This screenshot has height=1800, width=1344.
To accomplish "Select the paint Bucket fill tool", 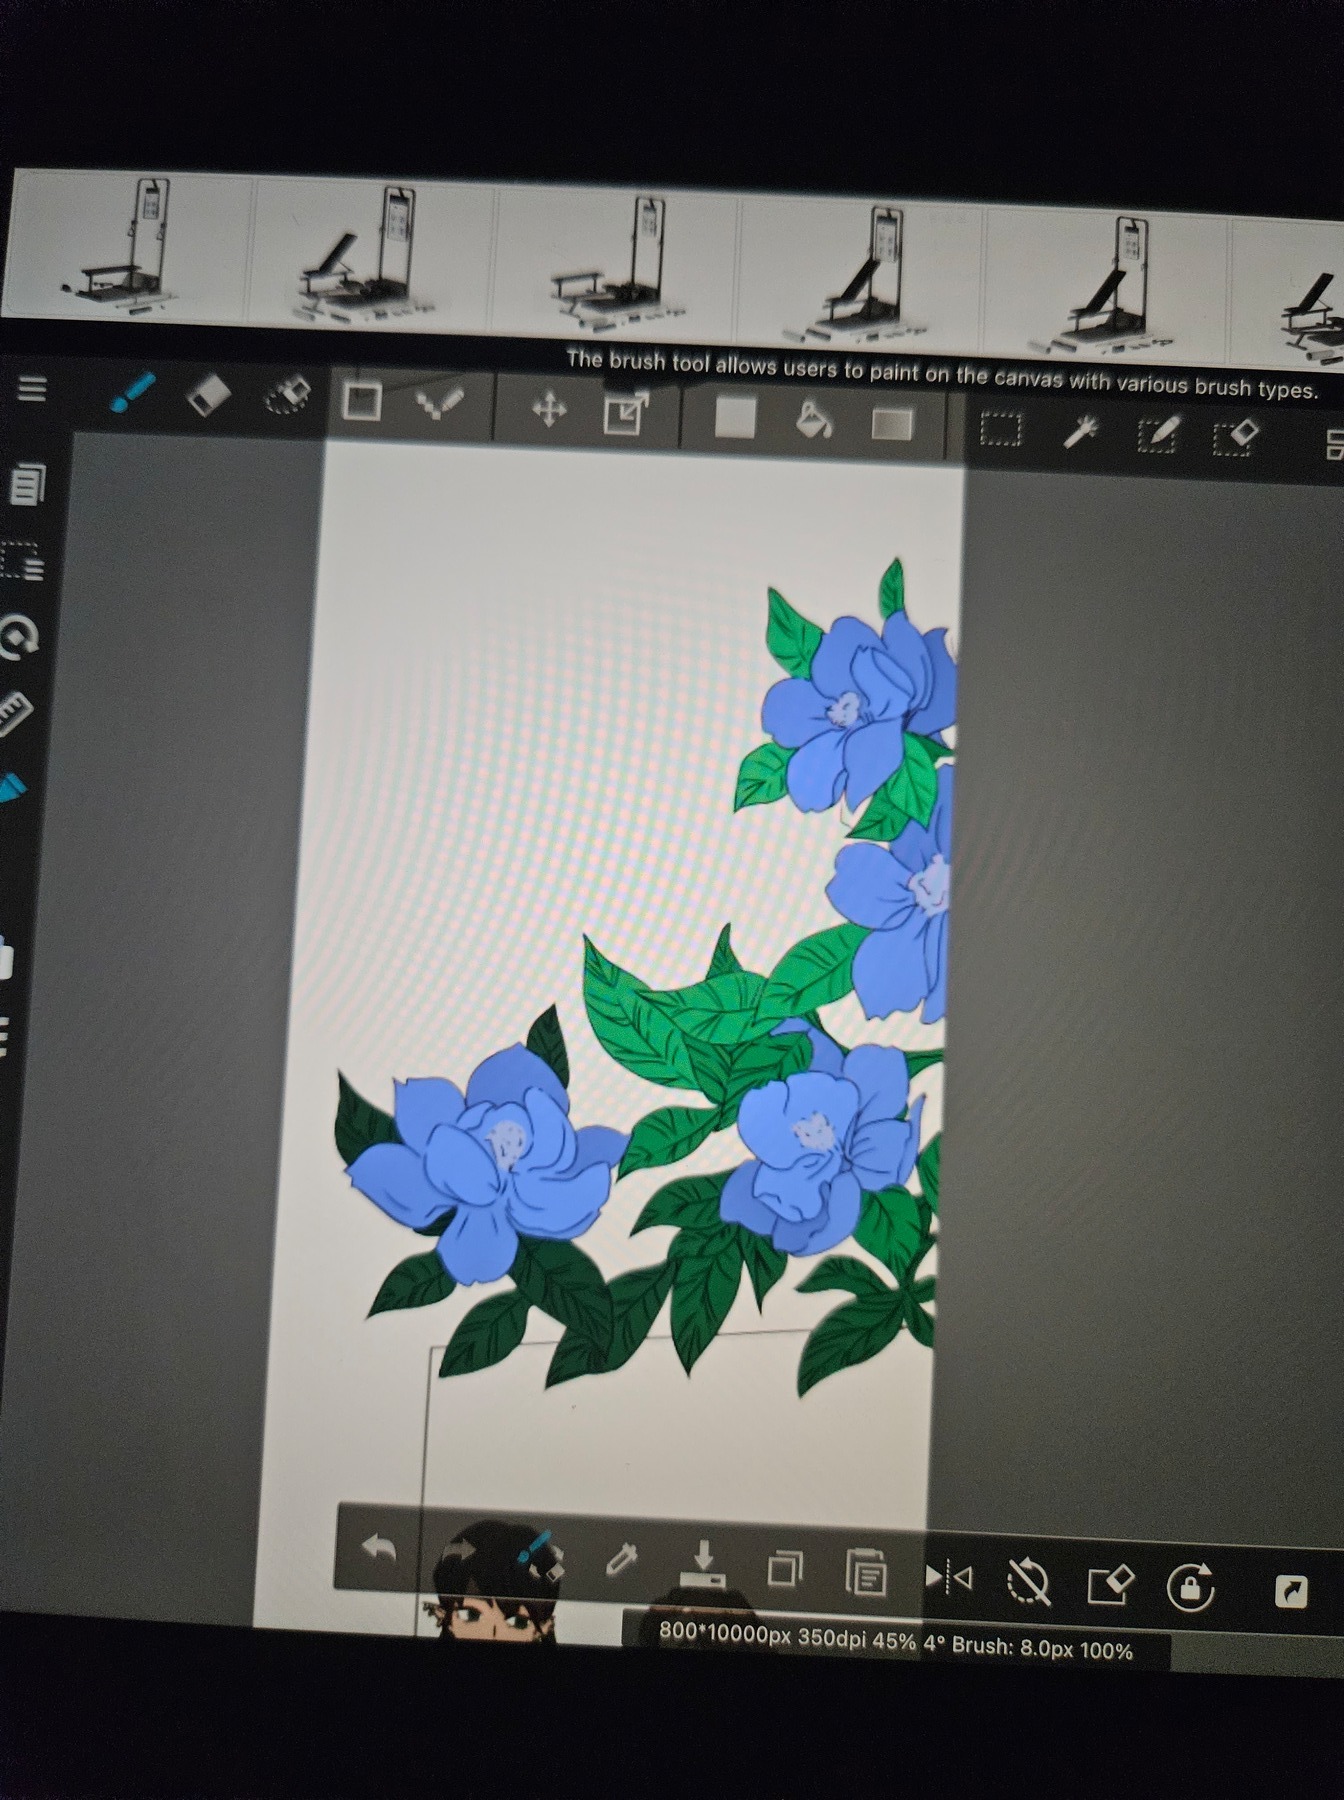I will click(813, 420).
